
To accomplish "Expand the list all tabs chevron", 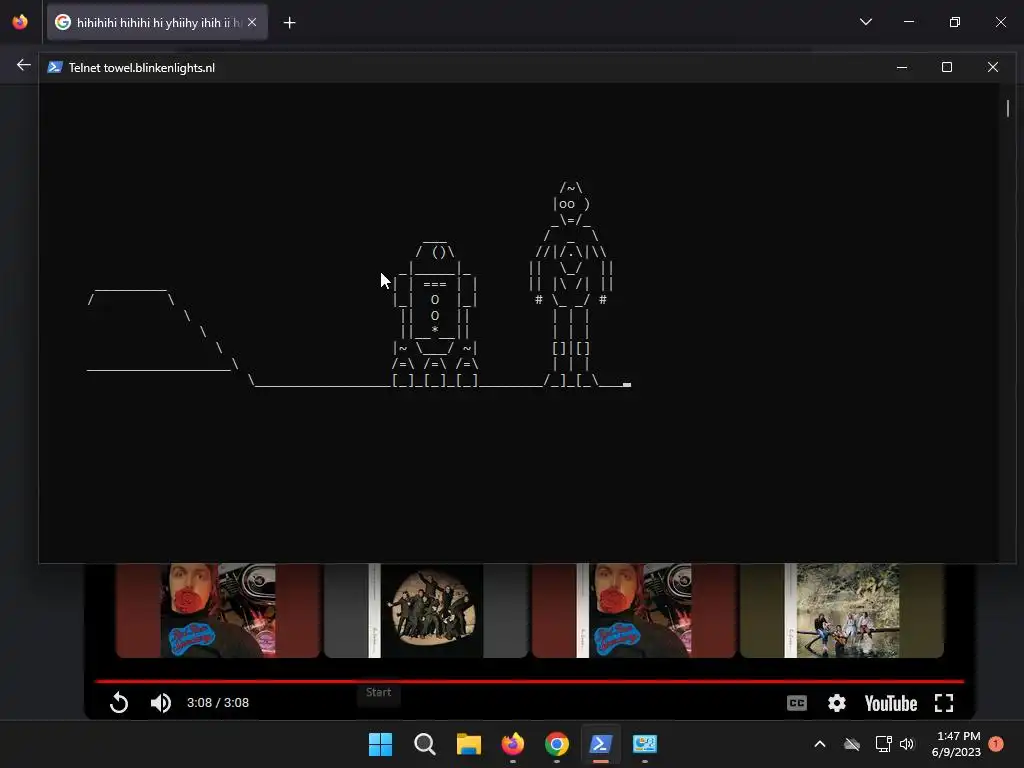I will coord(866,22).
